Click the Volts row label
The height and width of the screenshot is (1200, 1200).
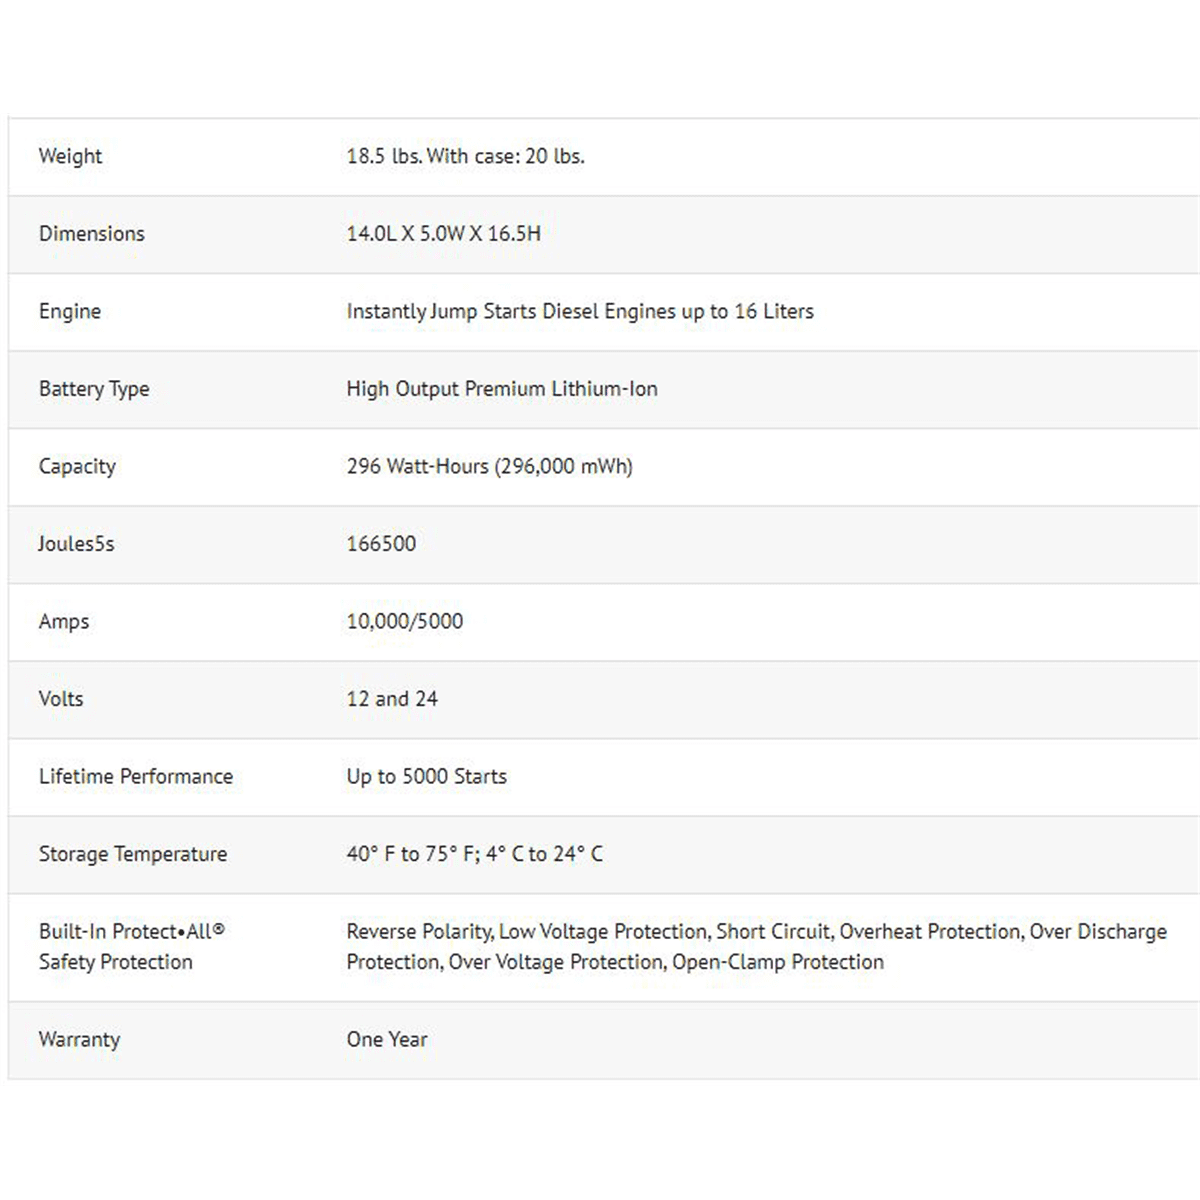point(60,699)
